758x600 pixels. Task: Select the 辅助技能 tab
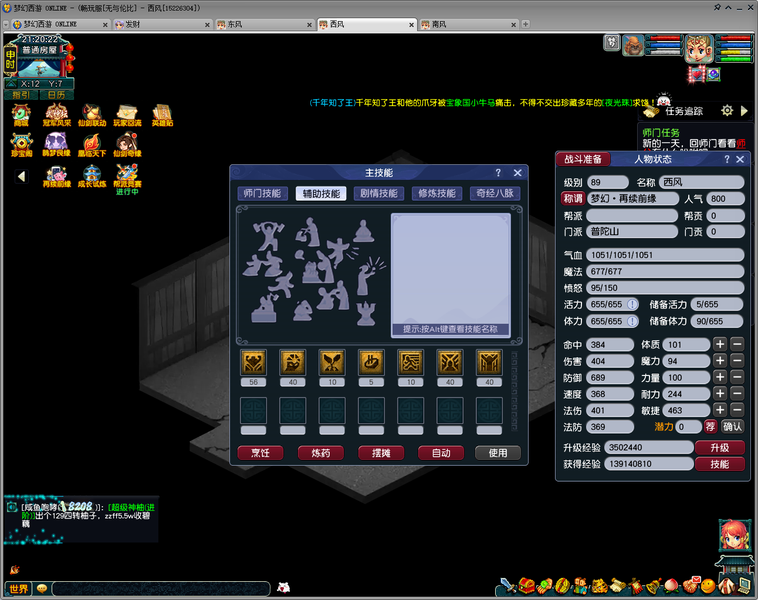pos(321,193)
